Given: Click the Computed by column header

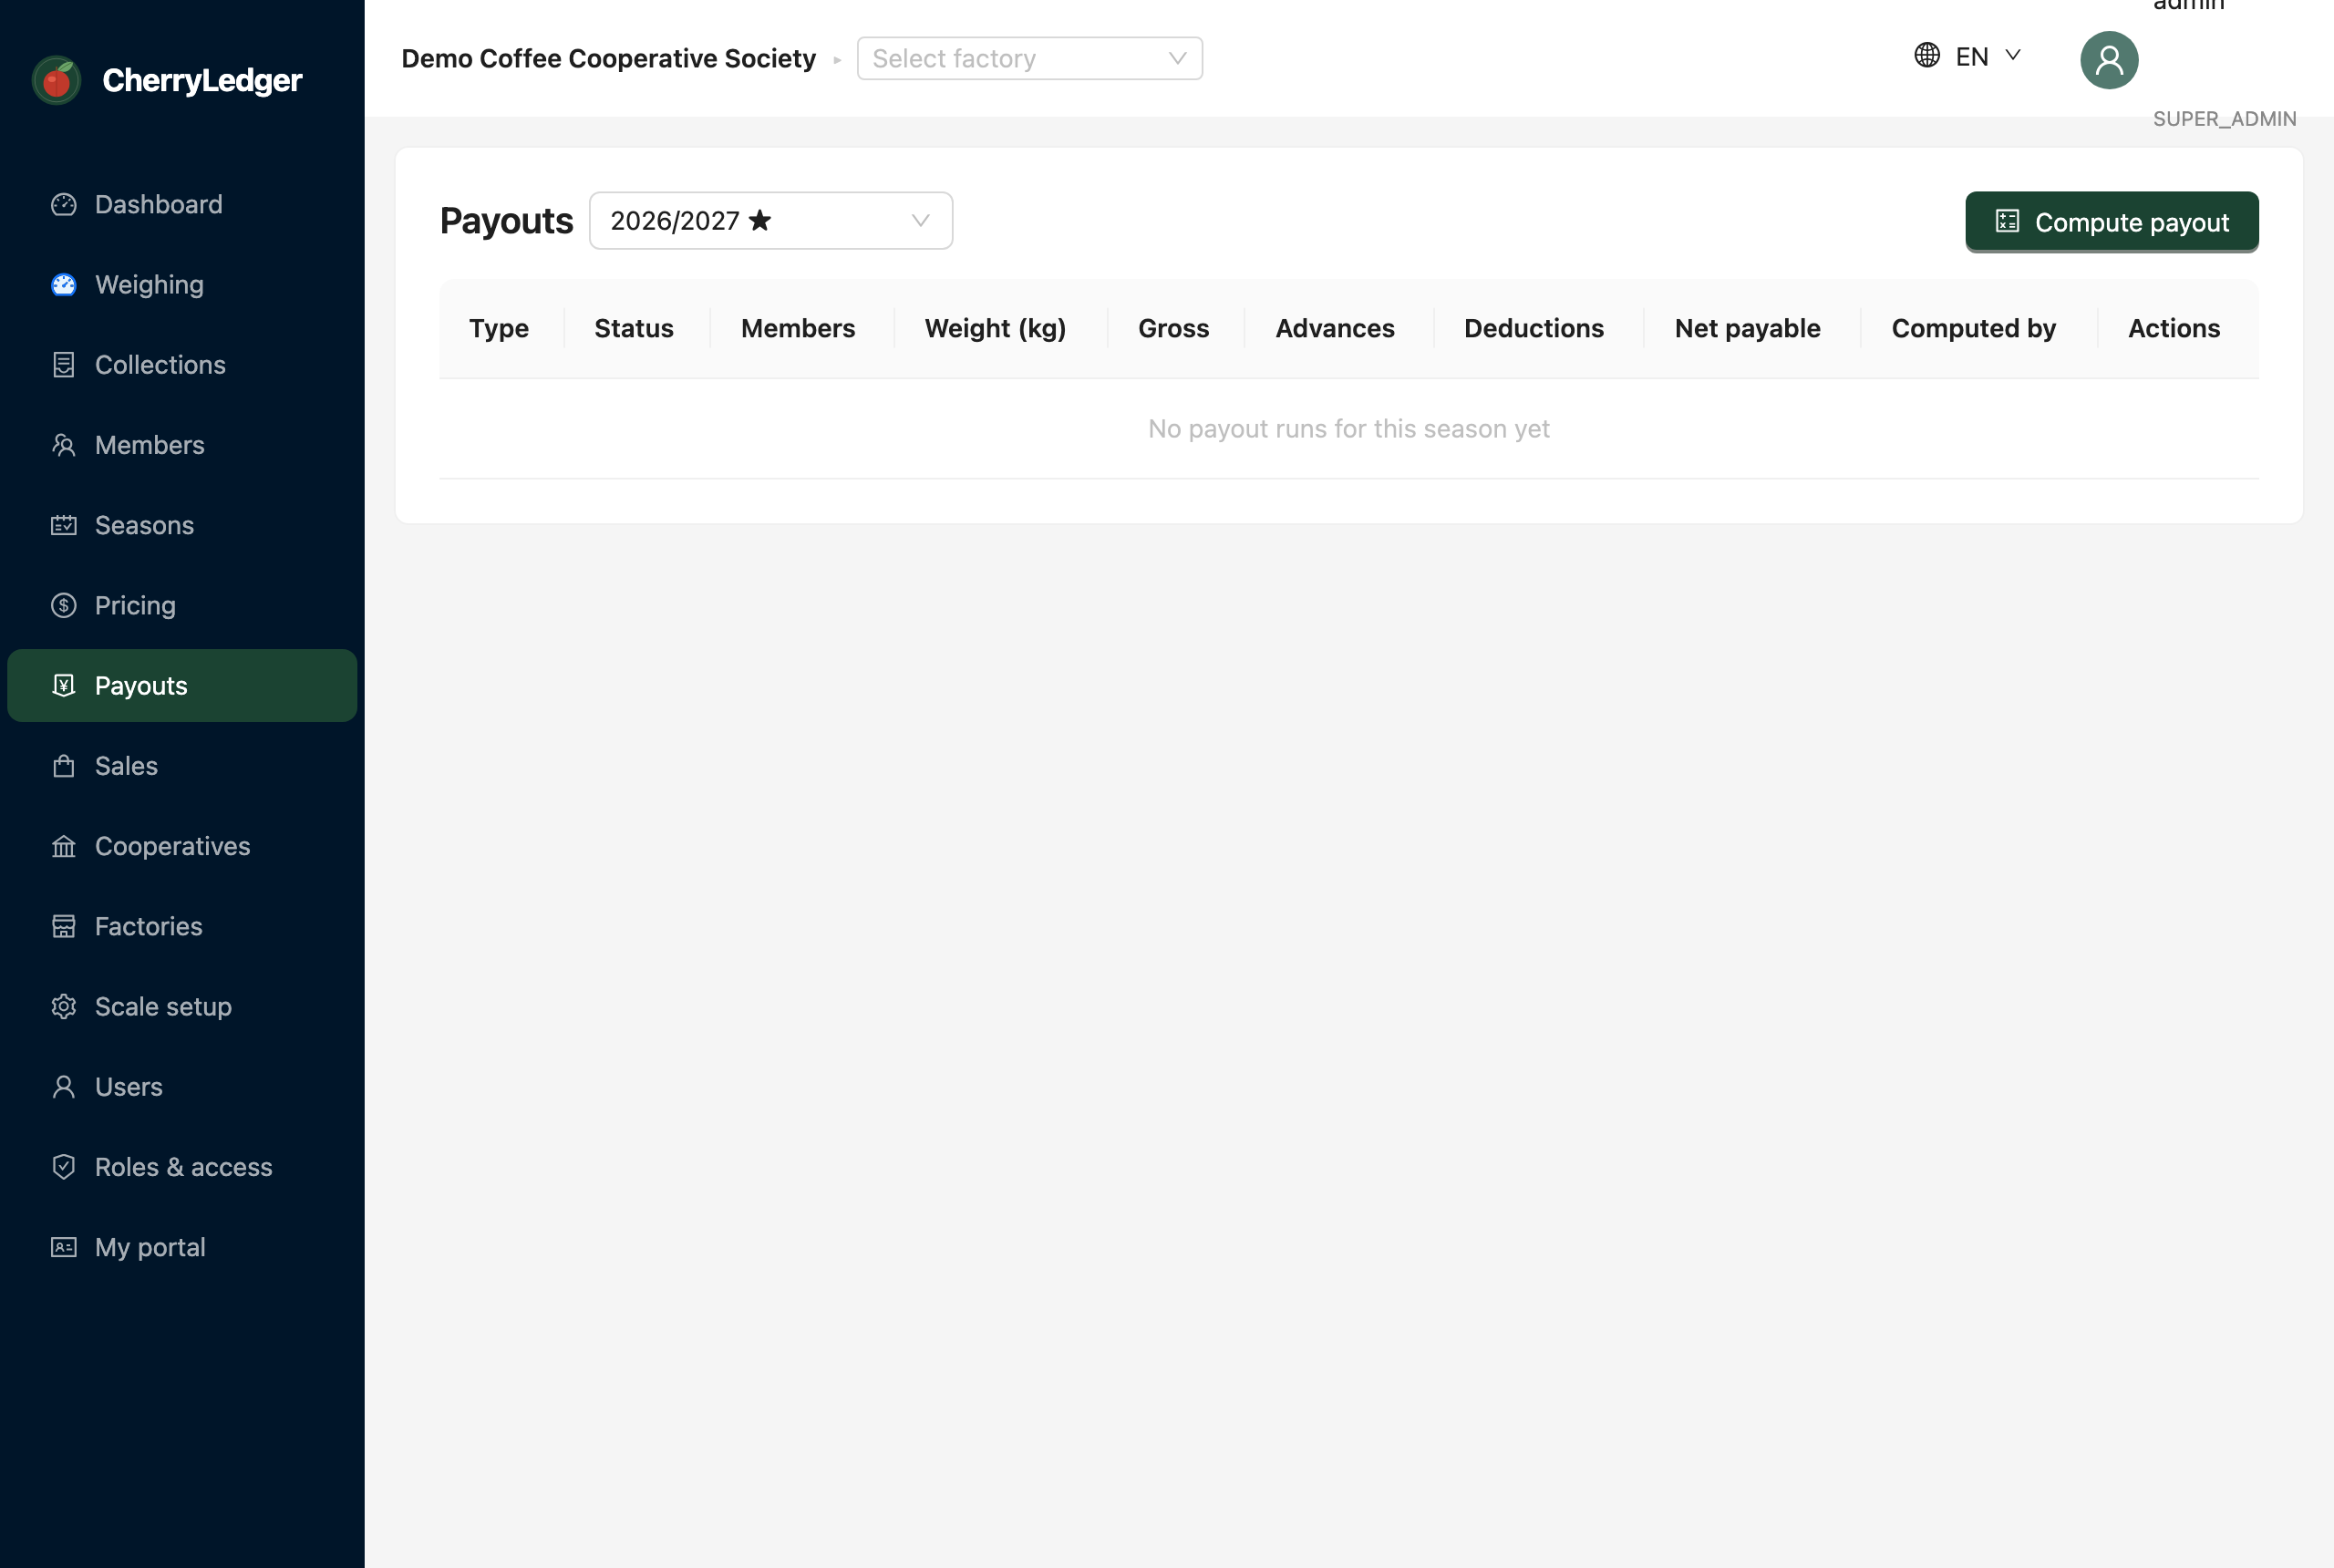Looking at the screenshot, I should tap(1973, 328).
